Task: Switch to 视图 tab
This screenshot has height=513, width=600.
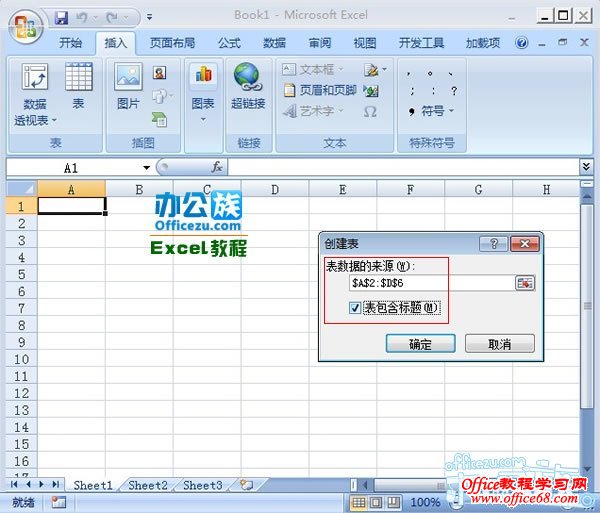Action: 365,43
